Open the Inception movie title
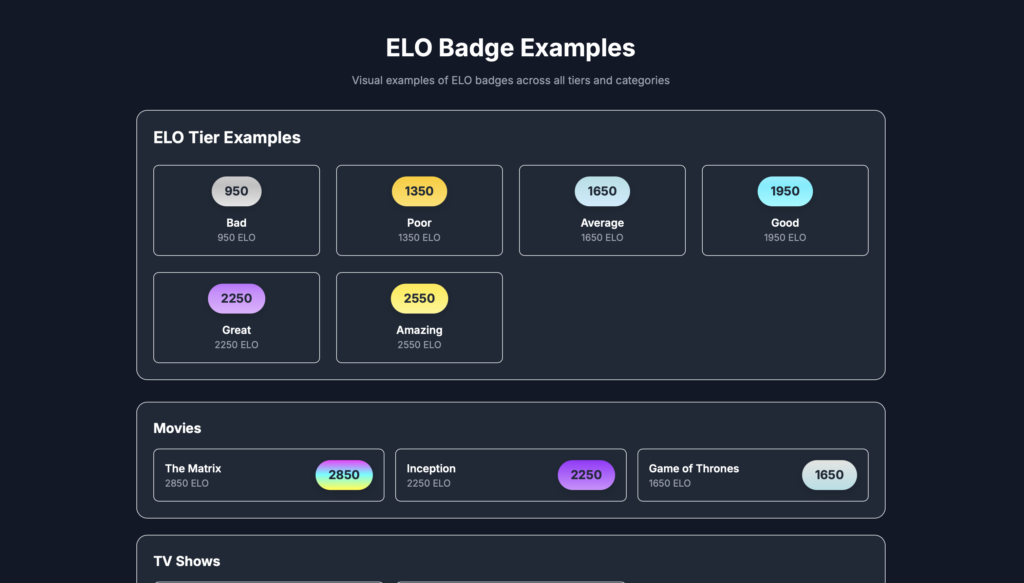1024x583 pixels. tap(431, 468)
